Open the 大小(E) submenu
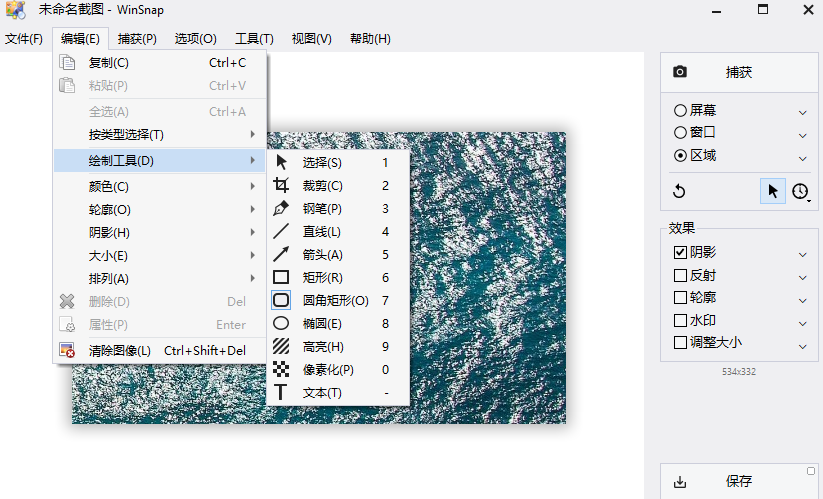This screenshot has width=823, height=499. tap(160, 256)
